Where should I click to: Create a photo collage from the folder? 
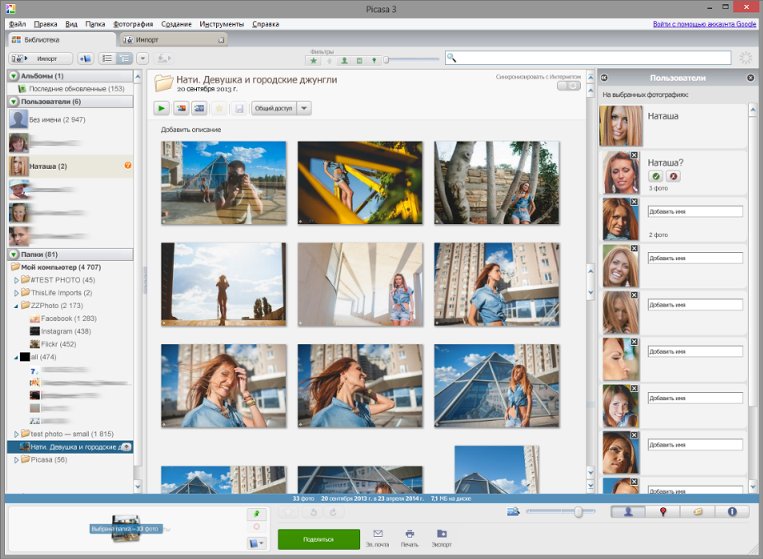tap(181, 108)
